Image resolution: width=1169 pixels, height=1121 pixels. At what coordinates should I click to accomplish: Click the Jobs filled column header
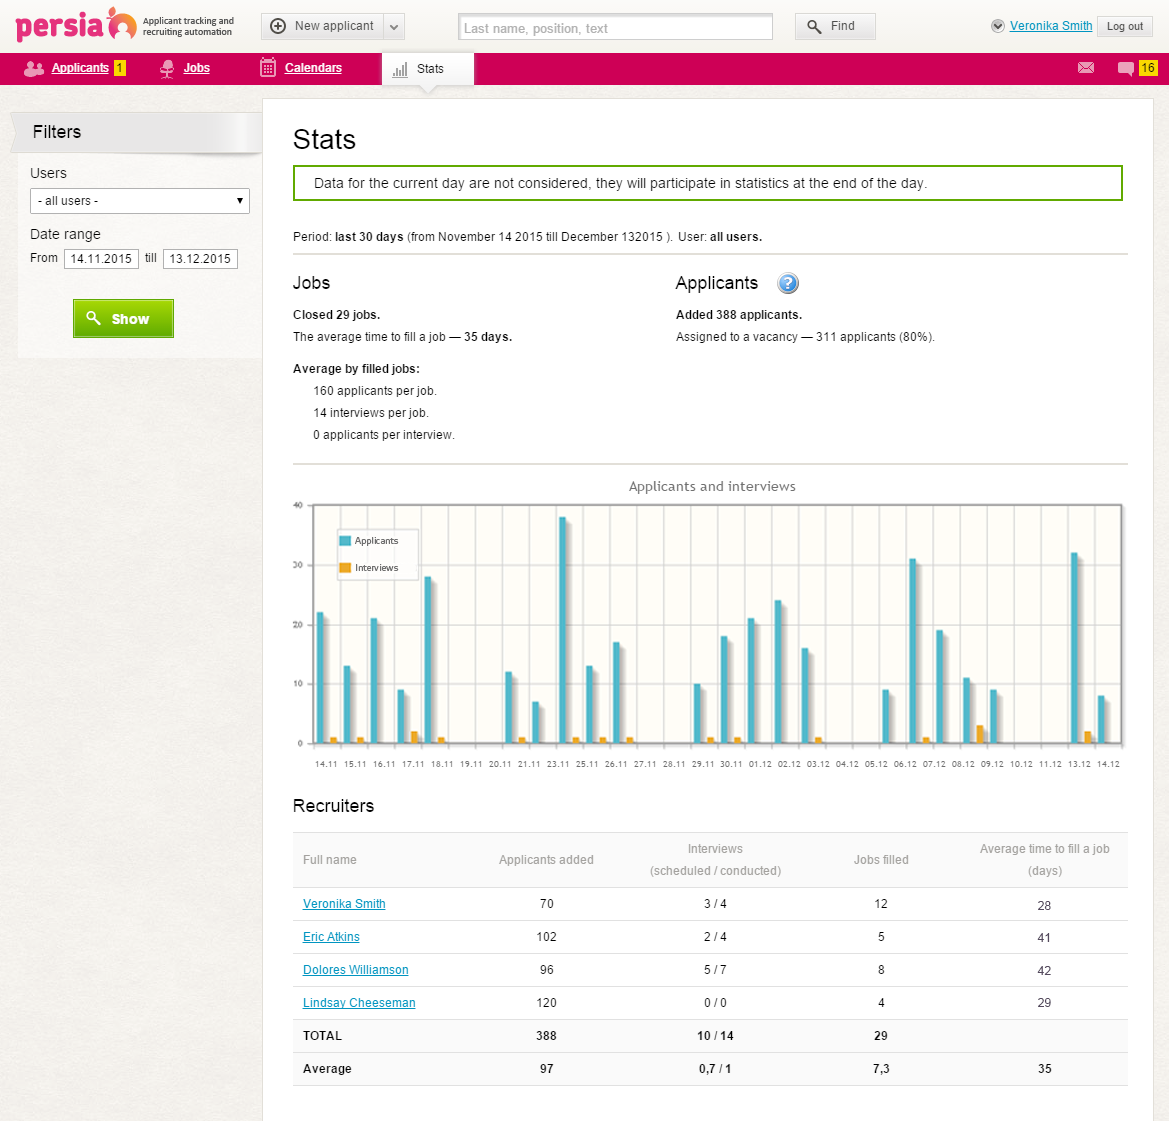tap(881, 860)
